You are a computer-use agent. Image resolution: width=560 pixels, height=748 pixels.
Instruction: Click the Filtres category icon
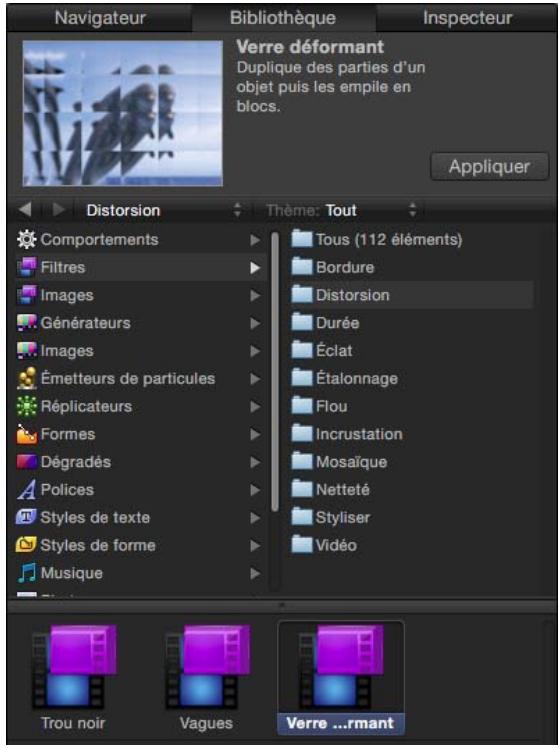[x=26, y=267]
